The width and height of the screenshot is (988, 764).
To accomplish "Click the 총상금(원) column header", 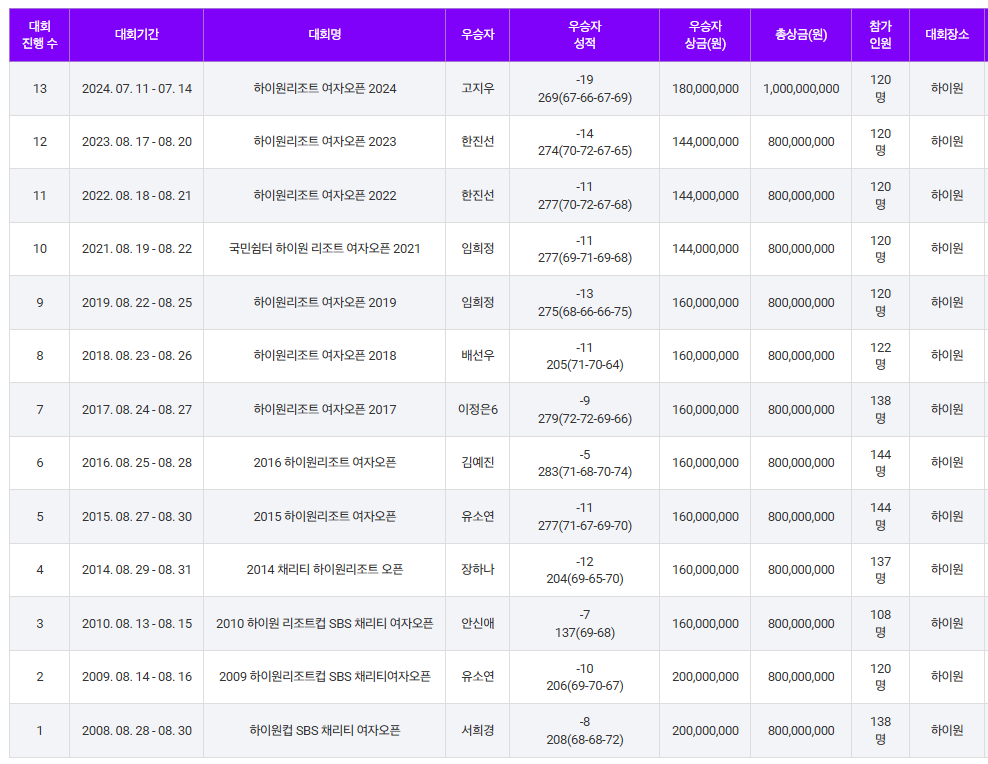I will point(801,35).
